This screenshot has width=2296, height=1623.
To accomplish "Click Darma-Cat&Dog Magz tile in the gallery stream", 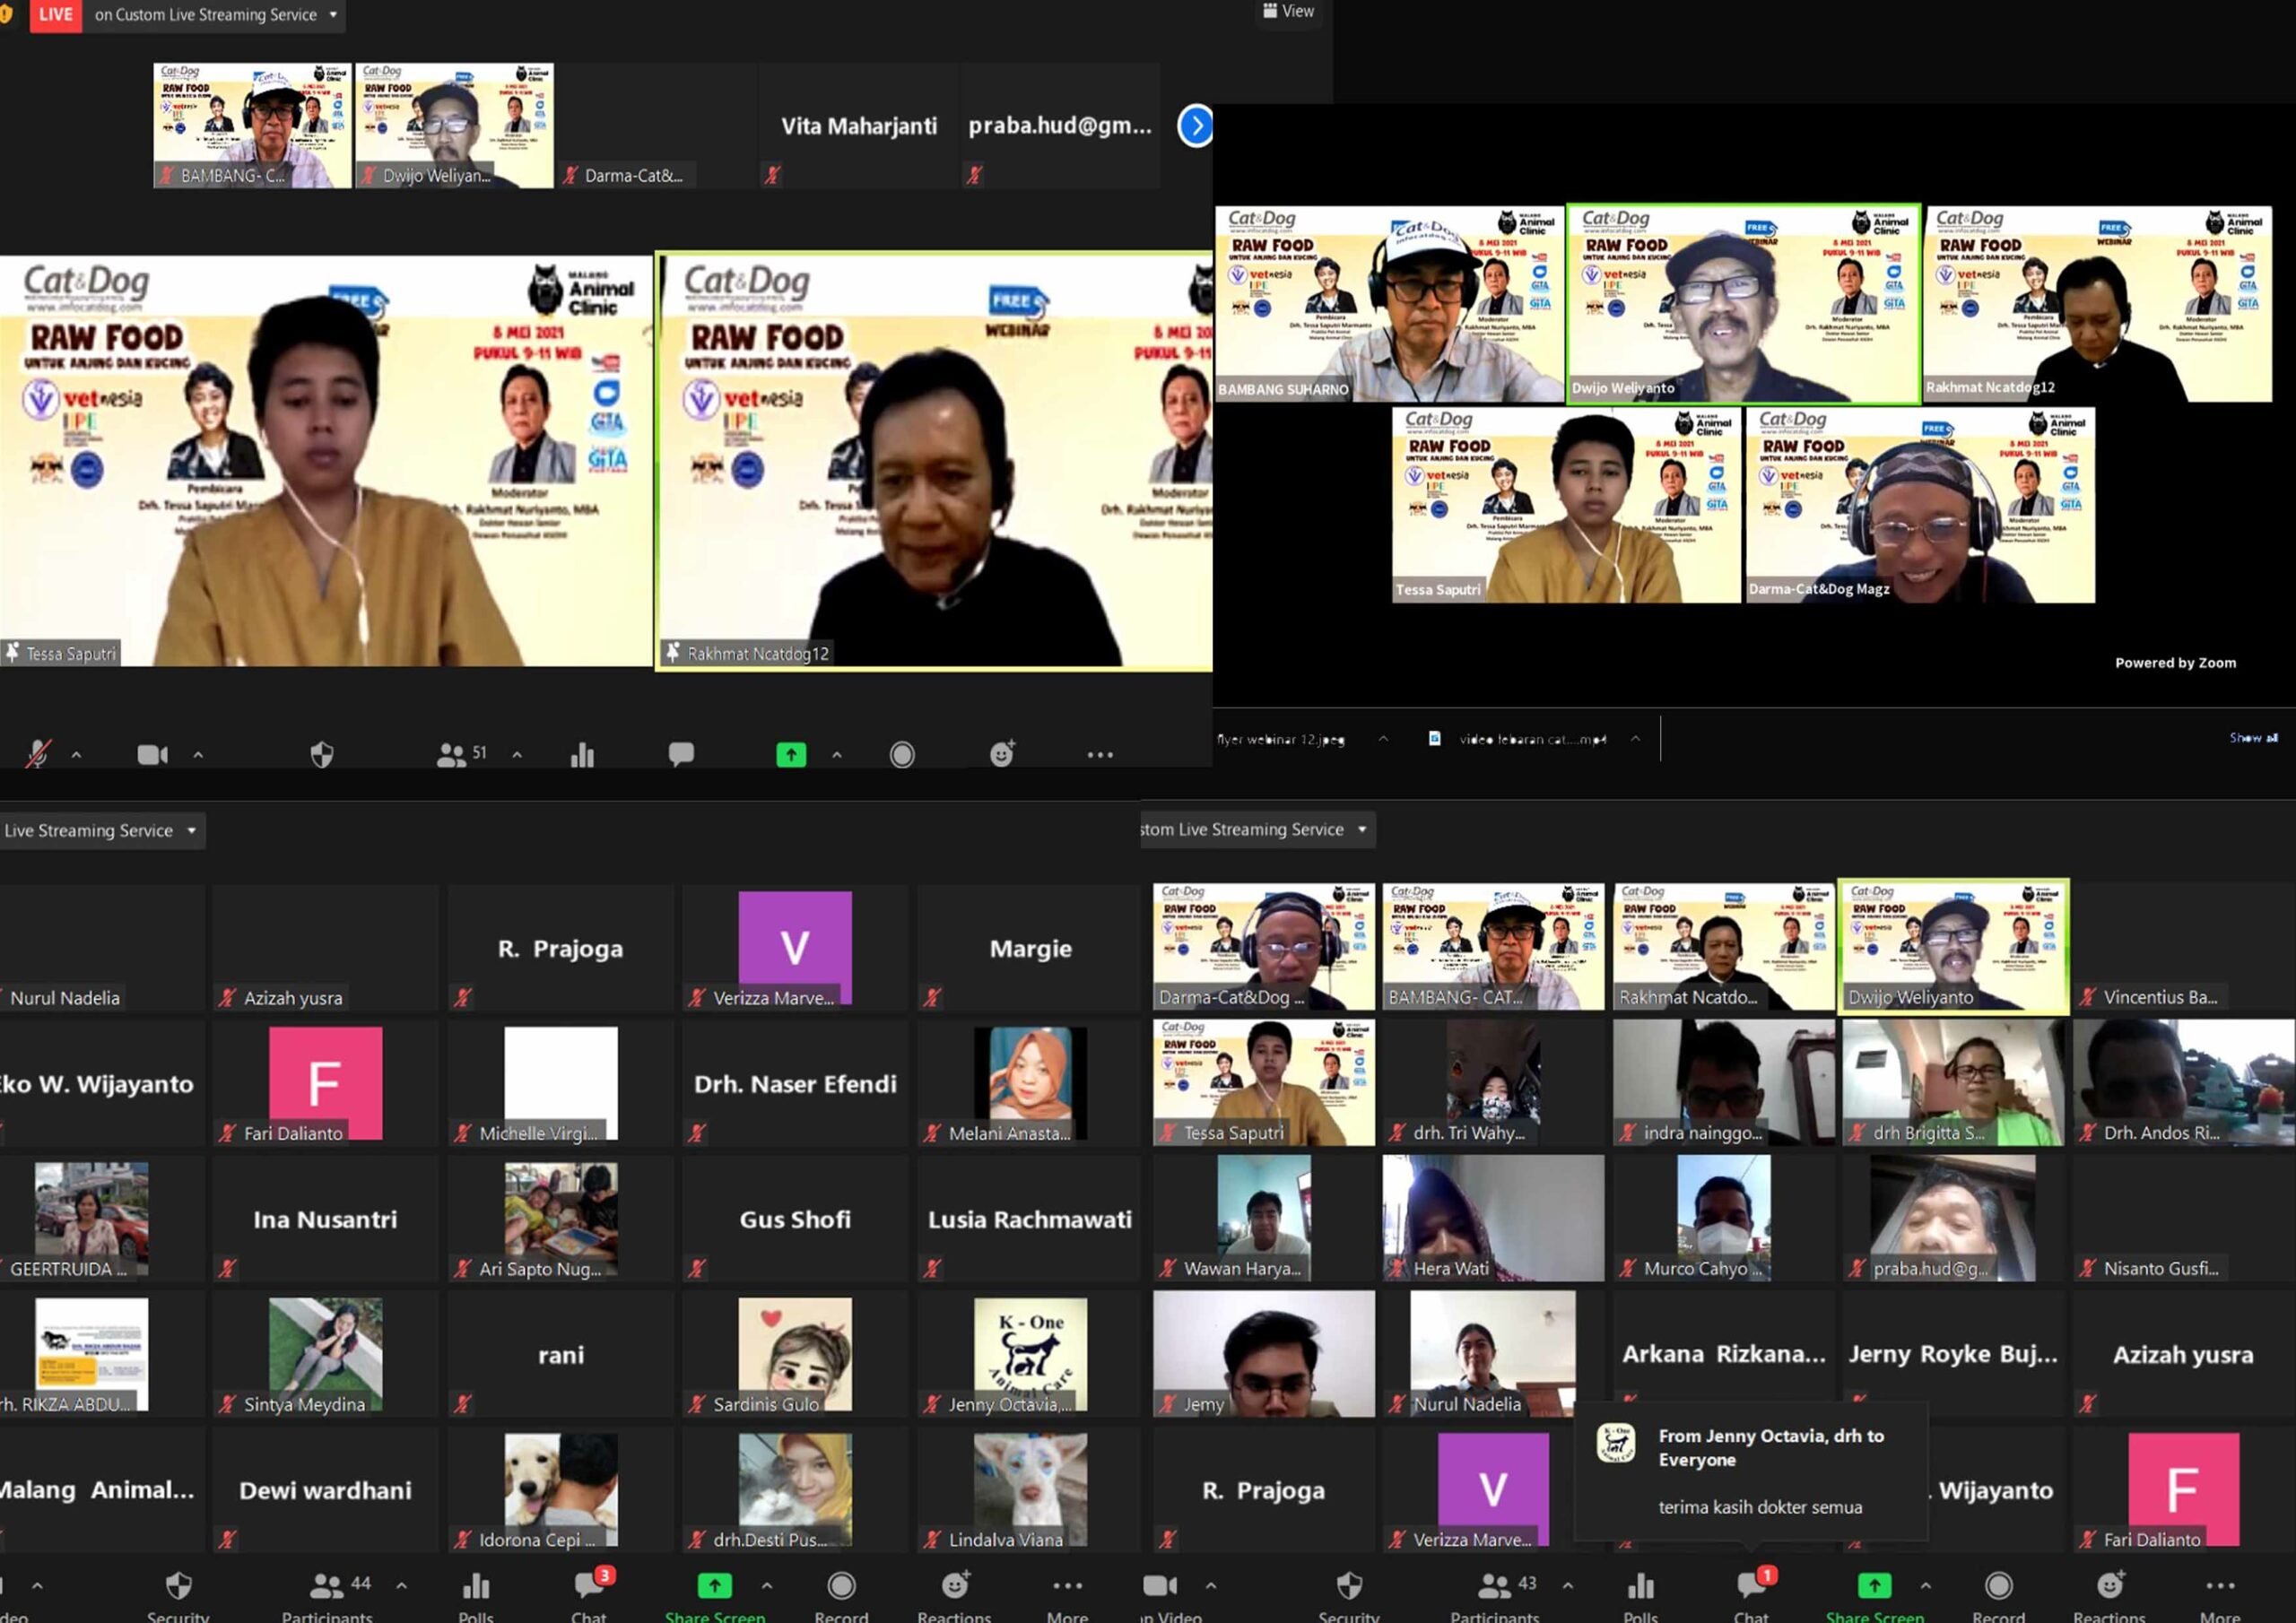I will click(1920, 505).
